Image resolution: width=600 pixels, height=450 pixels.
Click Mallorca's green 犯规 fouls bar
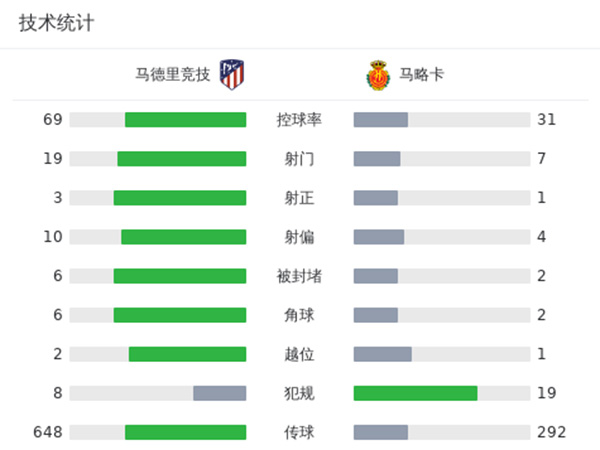[415, 393]
